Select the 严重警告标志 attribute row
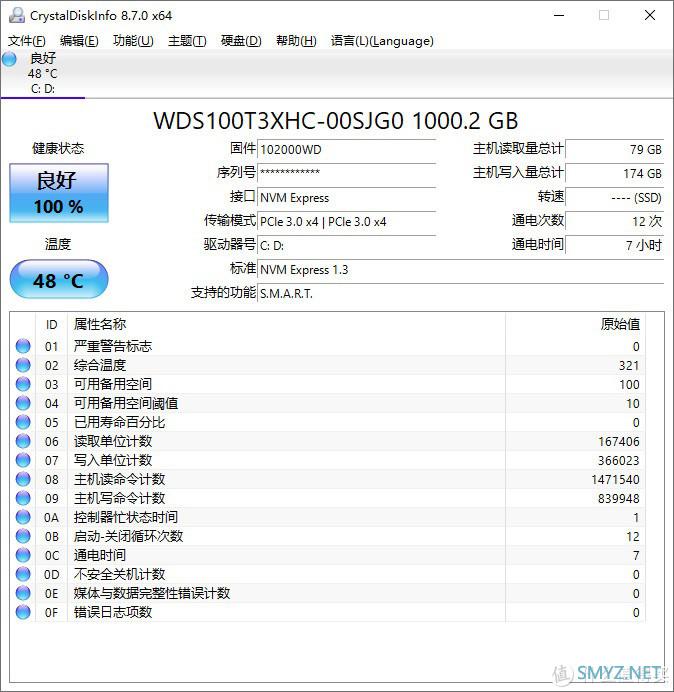This screenshot has width=674, height=692. pyautogui.click(x=328, y=346)
